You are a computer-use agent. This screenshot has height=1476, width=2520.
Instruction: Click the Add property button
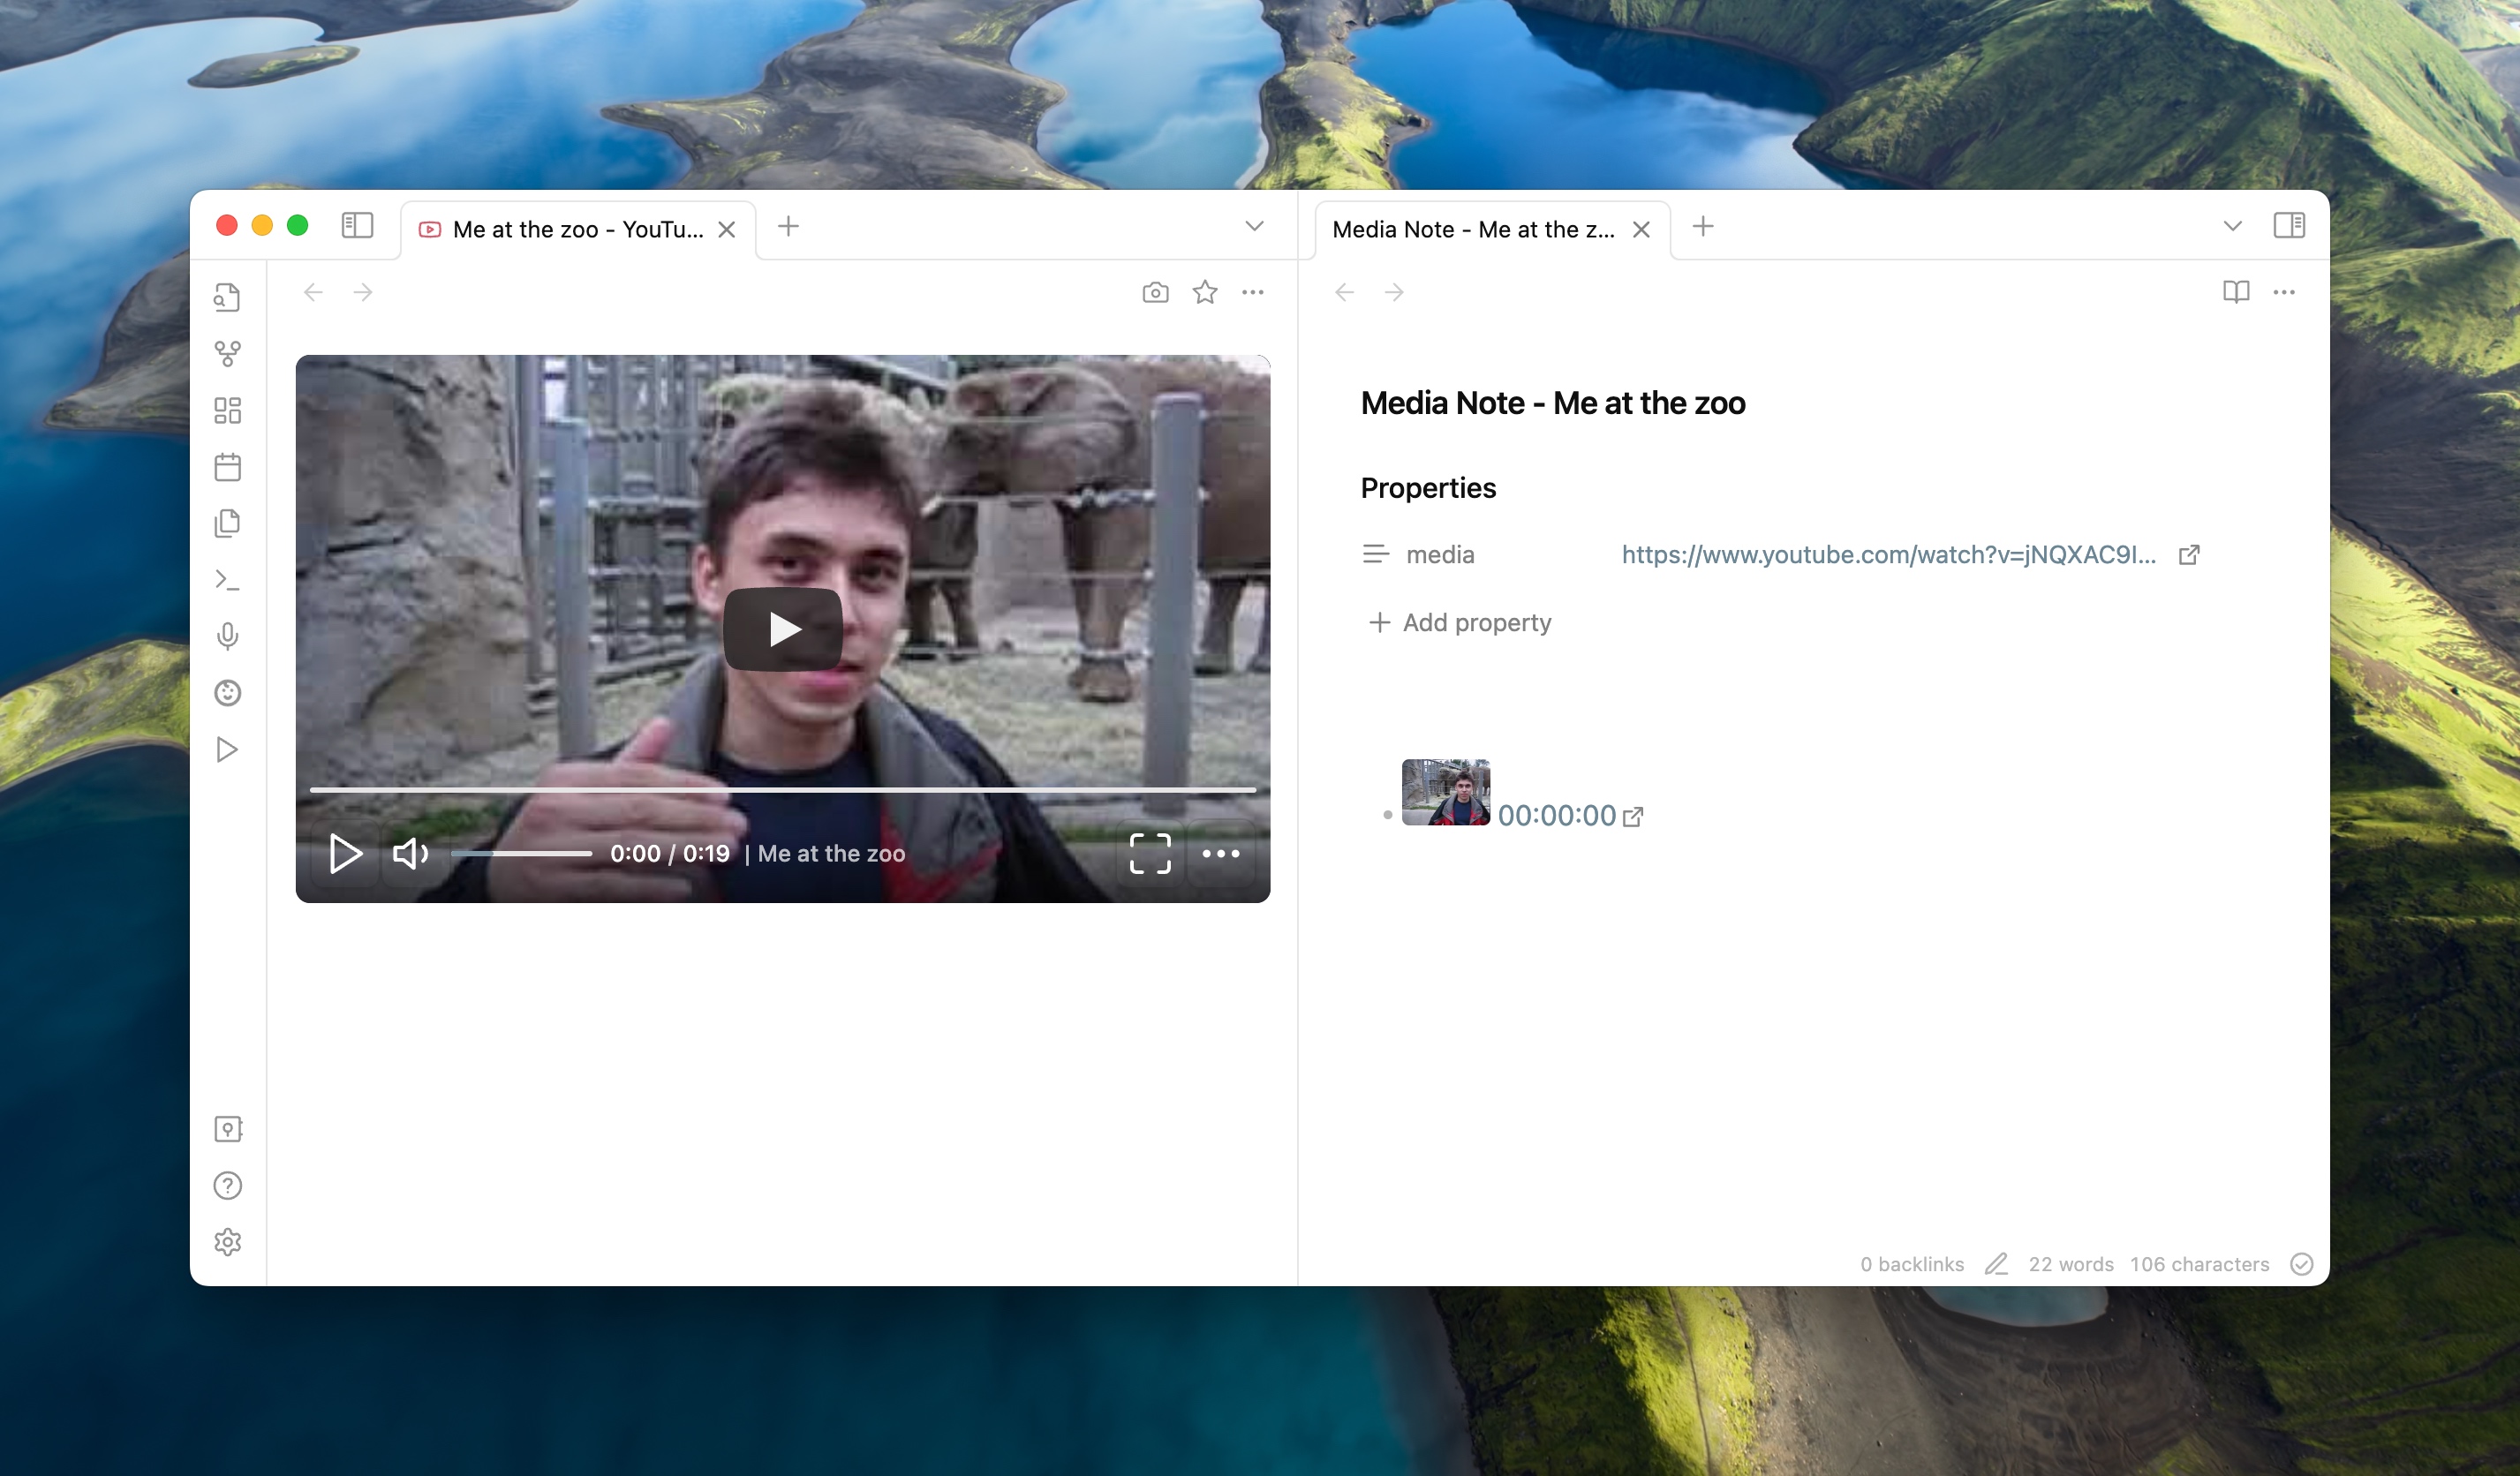1460,623
